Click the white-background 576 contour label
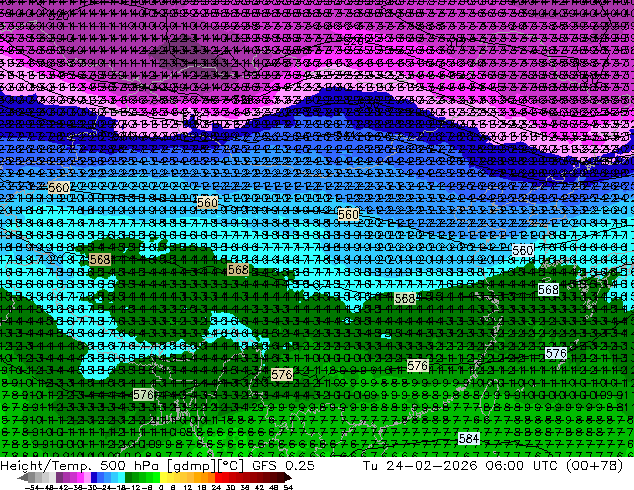634x490 pixels. pos(556,354)
